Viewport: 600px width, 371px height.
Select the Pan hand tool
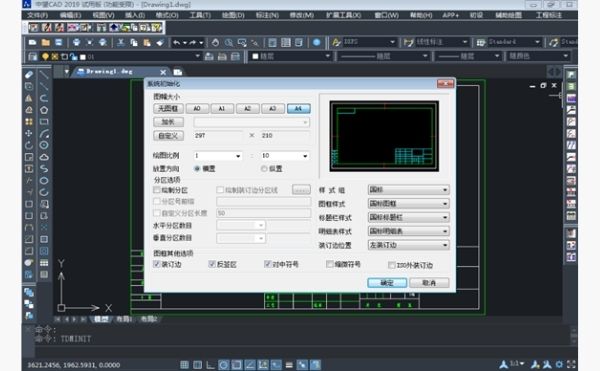point(215,42)
